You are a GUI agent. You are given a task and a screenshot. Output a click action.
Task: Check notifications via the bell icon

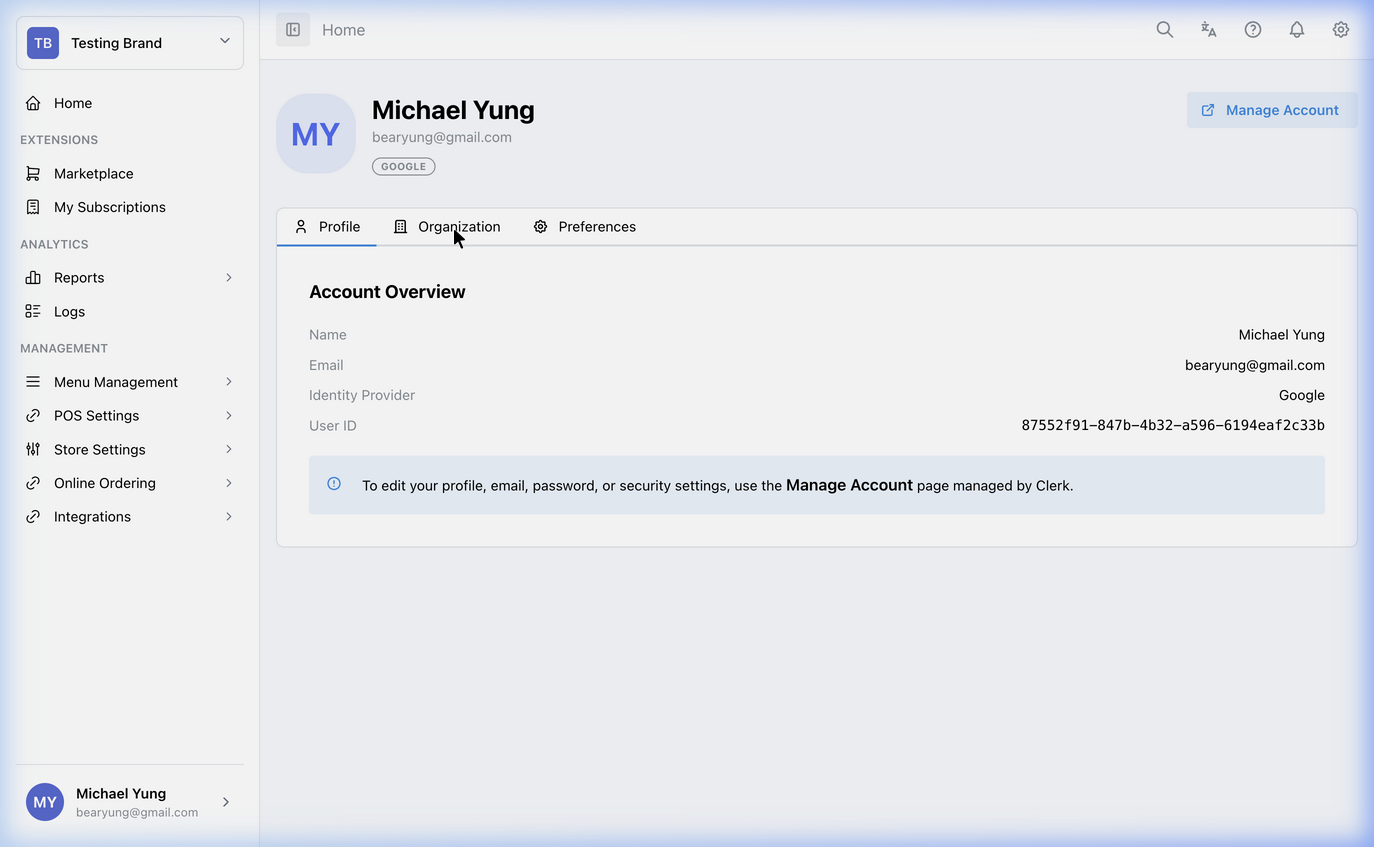tap(1296, 29)
